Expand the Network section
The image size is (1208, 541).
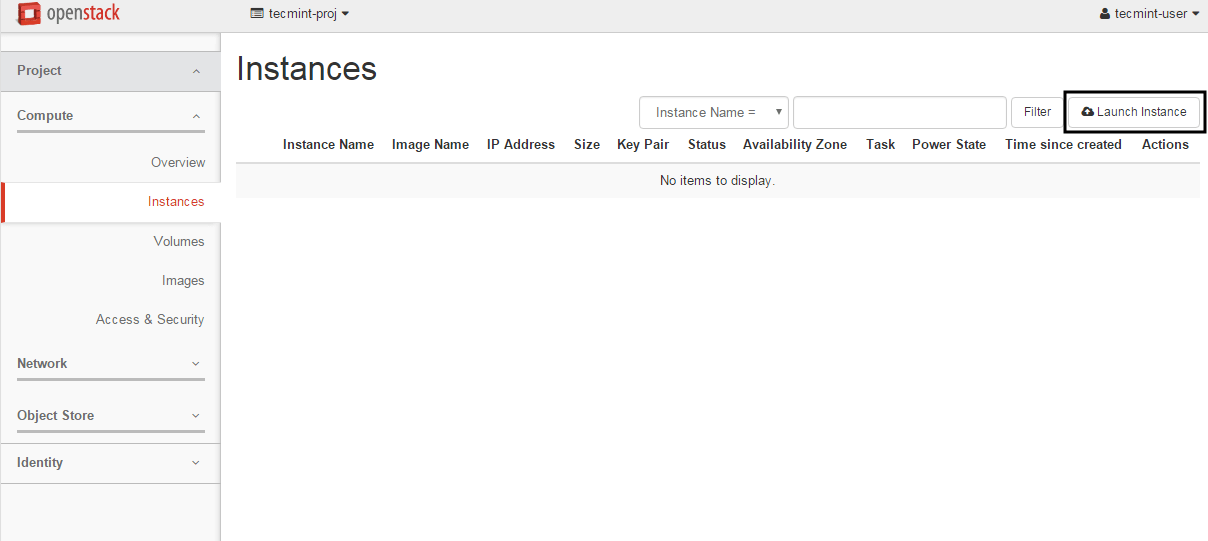pyautogui.click(x=110, y=364)
